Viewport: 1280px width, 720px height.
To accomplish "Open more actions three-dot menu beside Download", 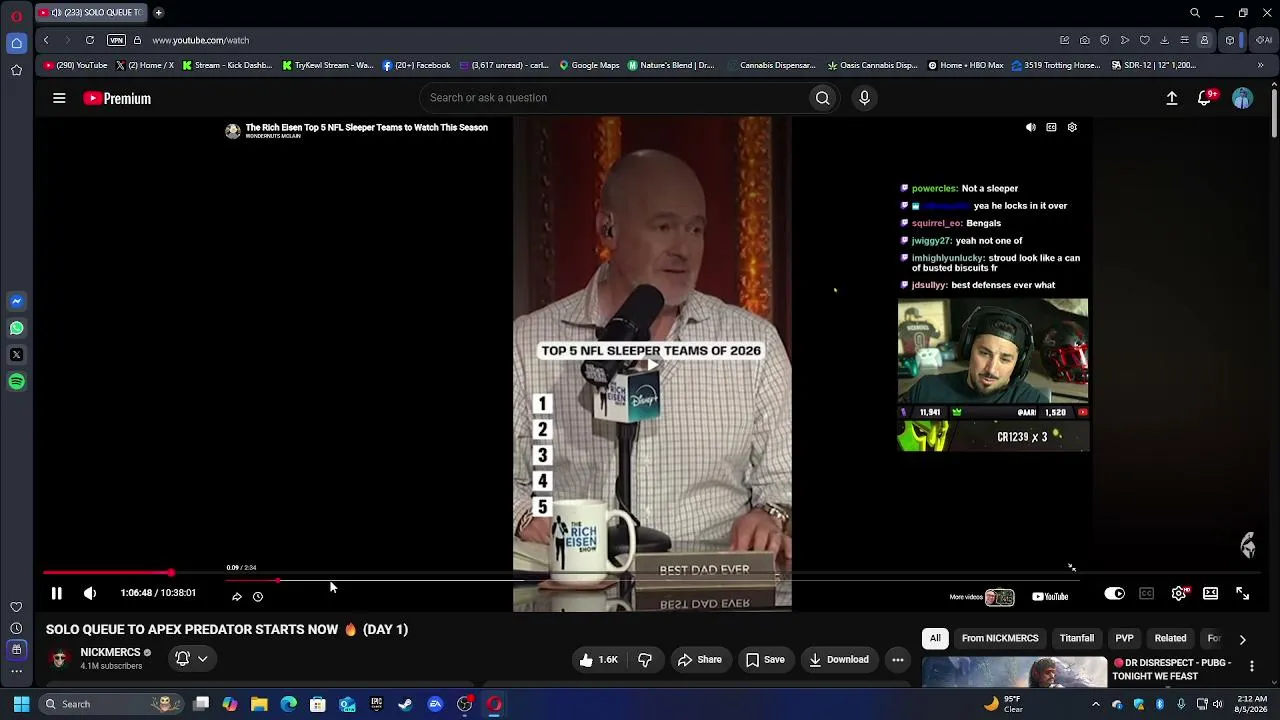I will click(x=898, y=660).
